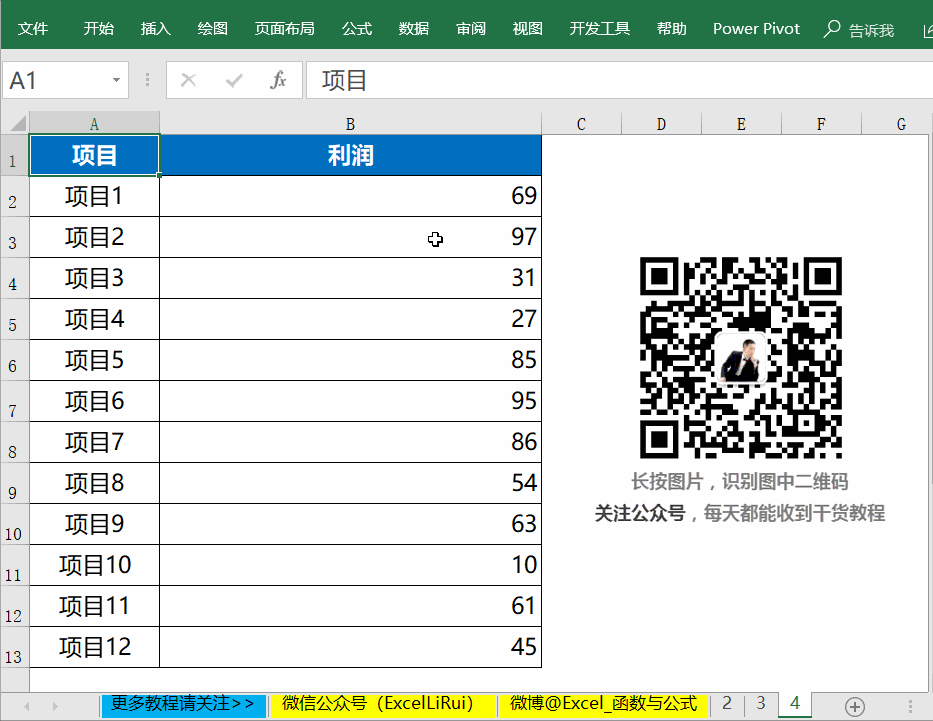Select the cell 项目11
The width and height of the screenshot is (933, 721).
pyautogui.click(x=94, y=606)
